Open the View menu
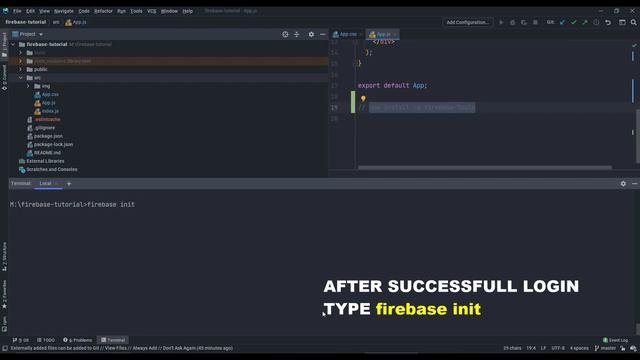This screenshot has width=640, height=360. [44, 11]
